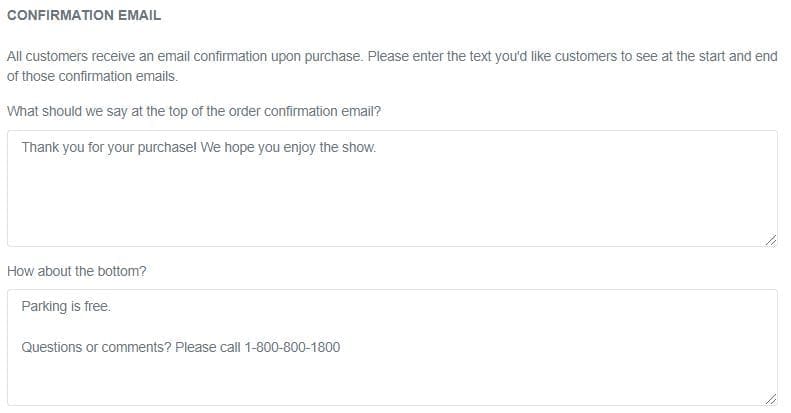Viewport: 791px width, 413px height.
Task: Click the word "show" in the top box
Action: pos(357,147)
